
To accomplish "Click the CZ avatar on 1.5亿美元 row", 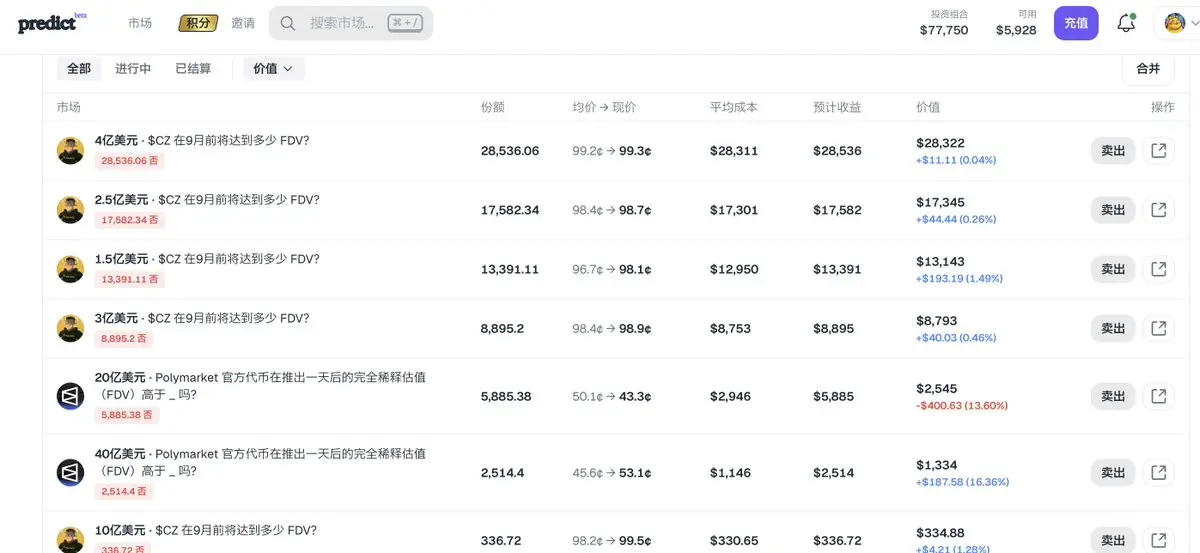I will (70, 269).
